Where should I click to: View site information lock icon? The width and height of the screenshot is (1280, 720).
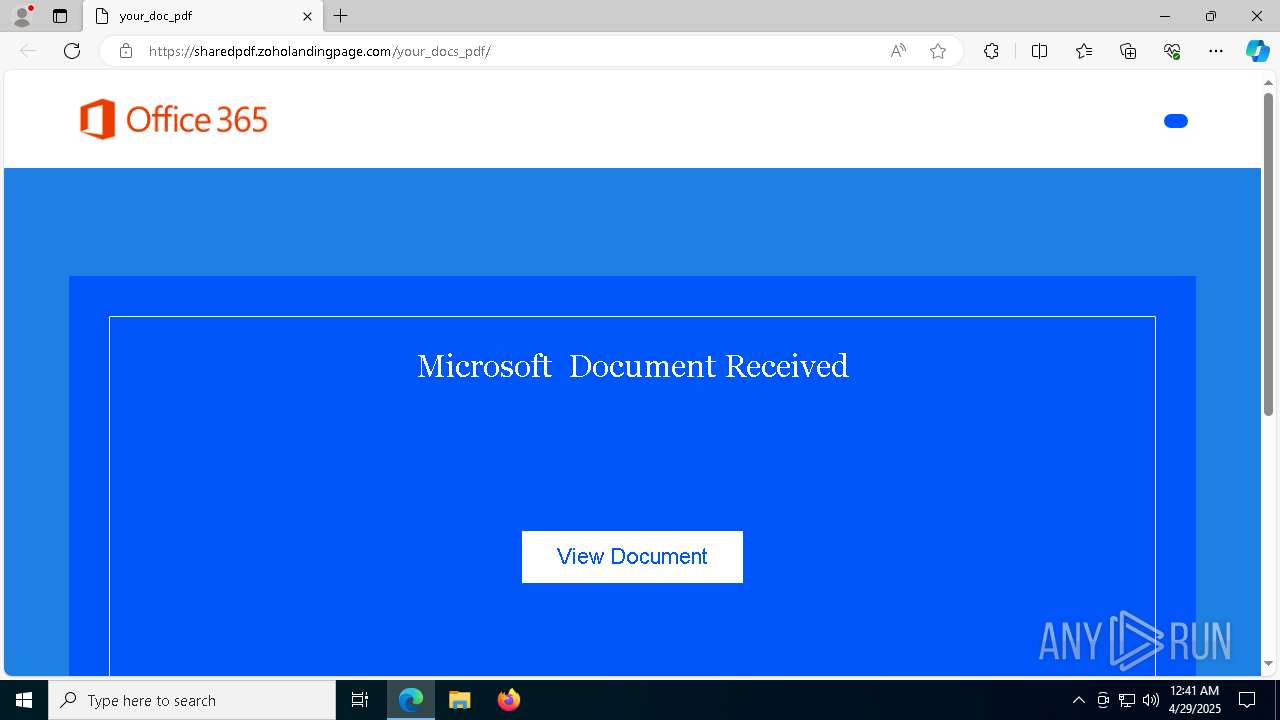click(x=126, y=51)
